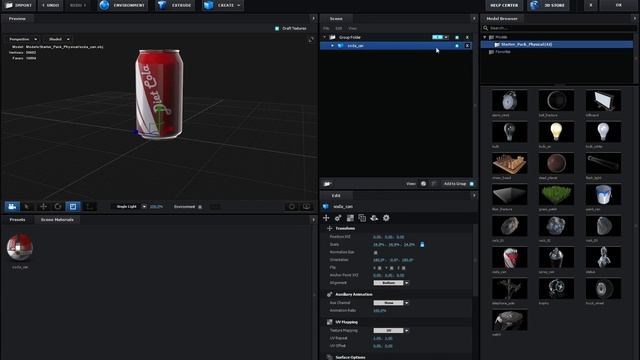Open the Scene panel View menu
Image resolution: width=640 pixels, height=360 pixels.
(353, 28)
